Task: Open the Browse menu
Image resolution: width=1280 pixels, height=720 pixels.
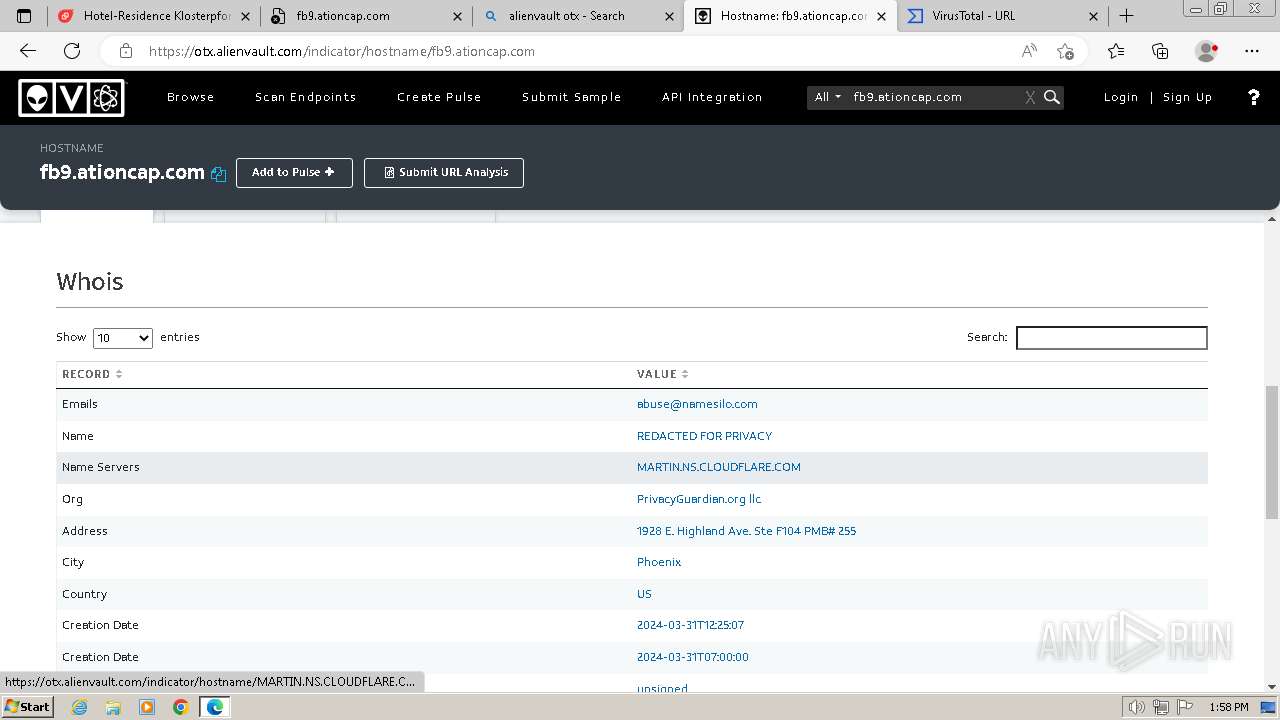Action: [x=191, y=97]
